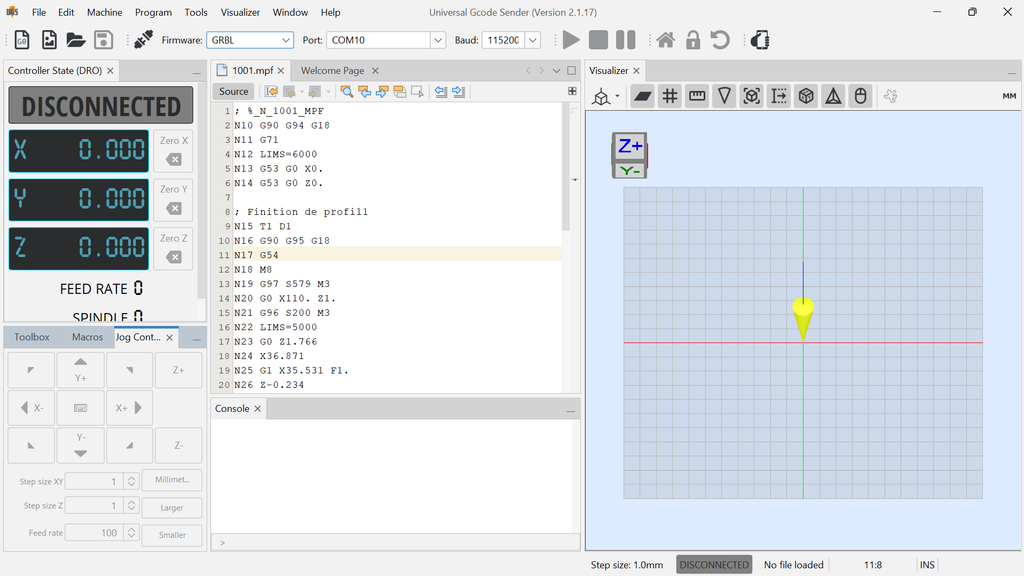The image size is (1024, 576).
Task: Home the machine with house icon
Action: point(665,40)
